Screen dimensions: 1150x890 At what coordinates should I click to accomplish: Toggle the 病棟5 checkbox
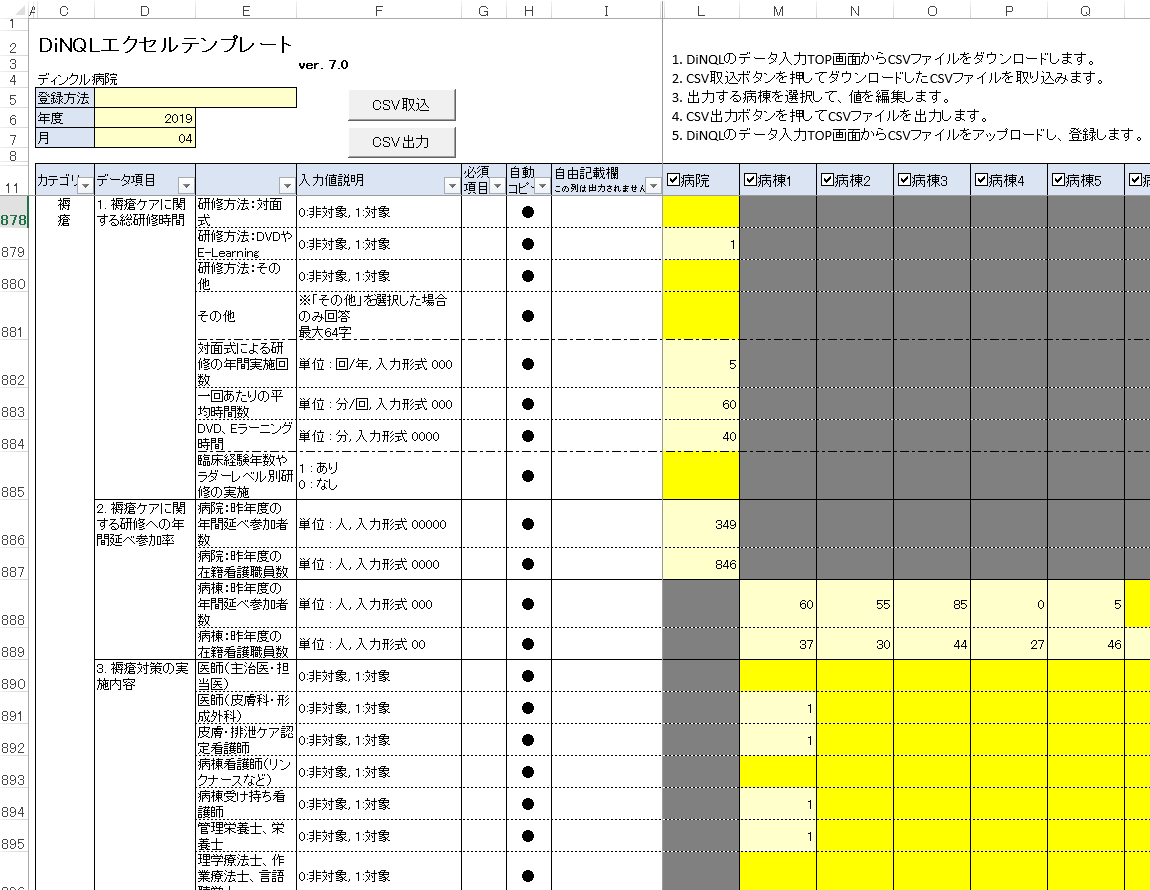point(1058,180)
